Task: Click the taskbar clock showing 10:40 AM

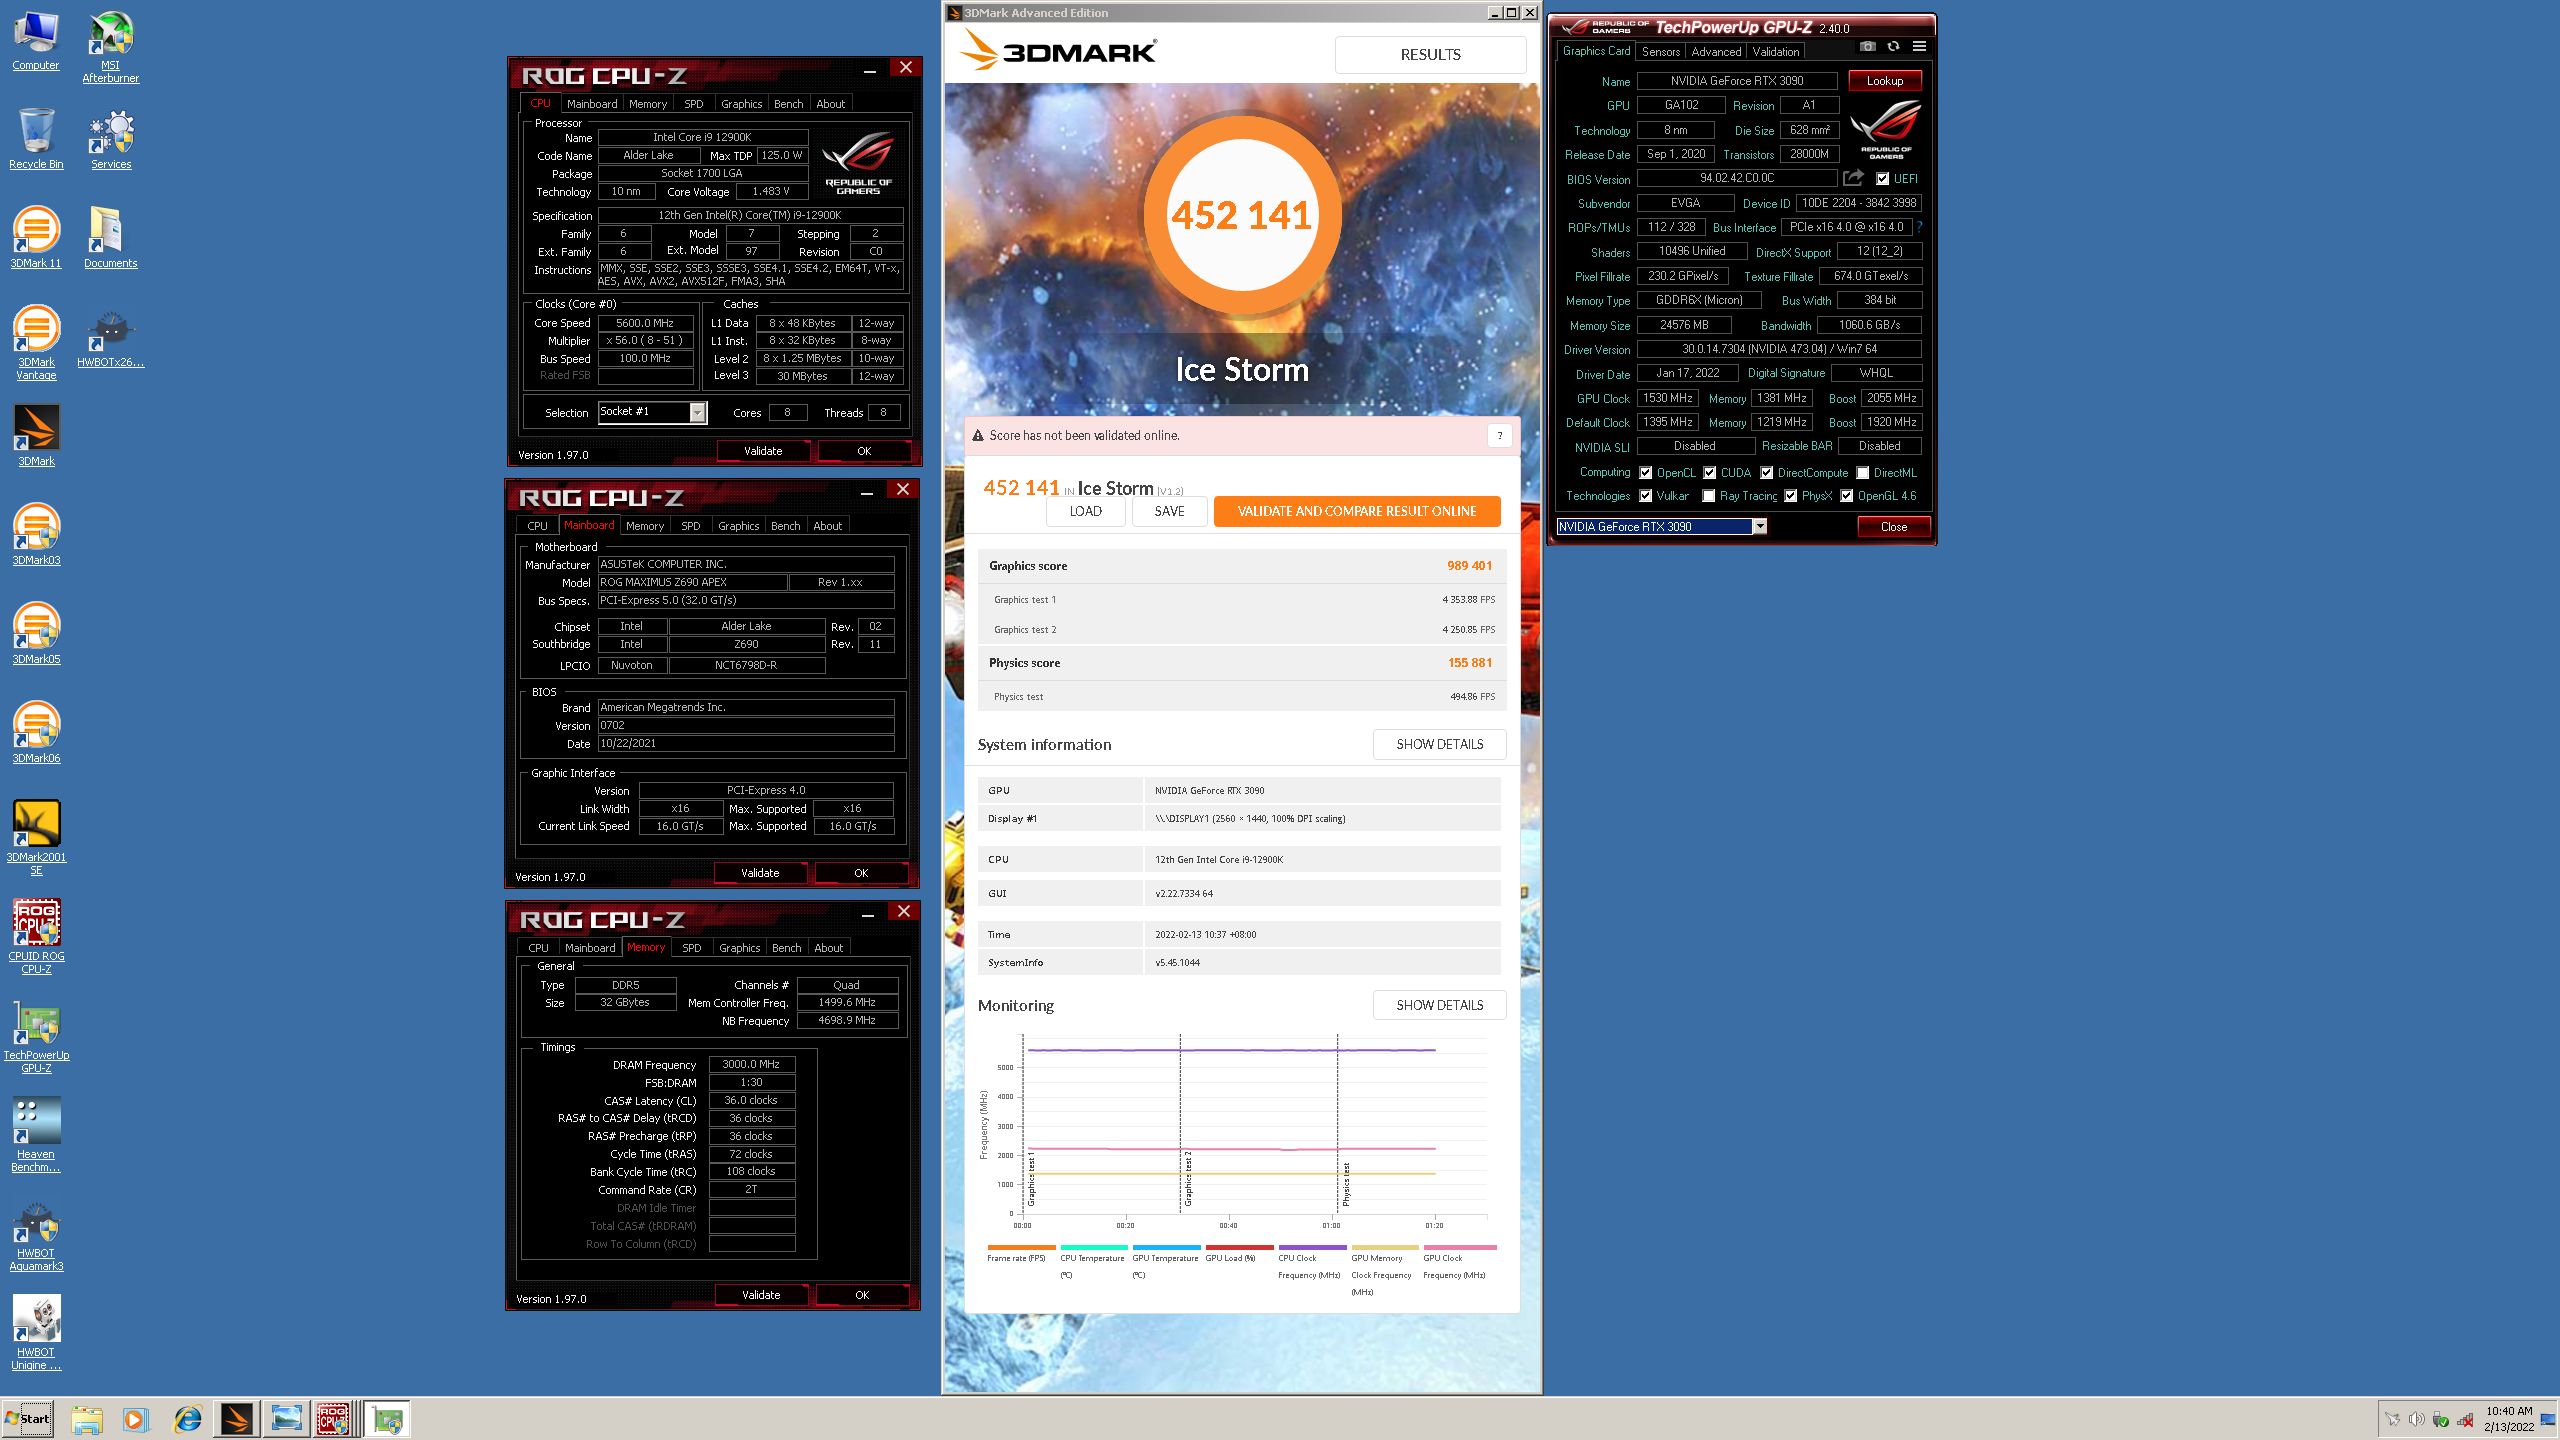Action: click(2508, 1419)
